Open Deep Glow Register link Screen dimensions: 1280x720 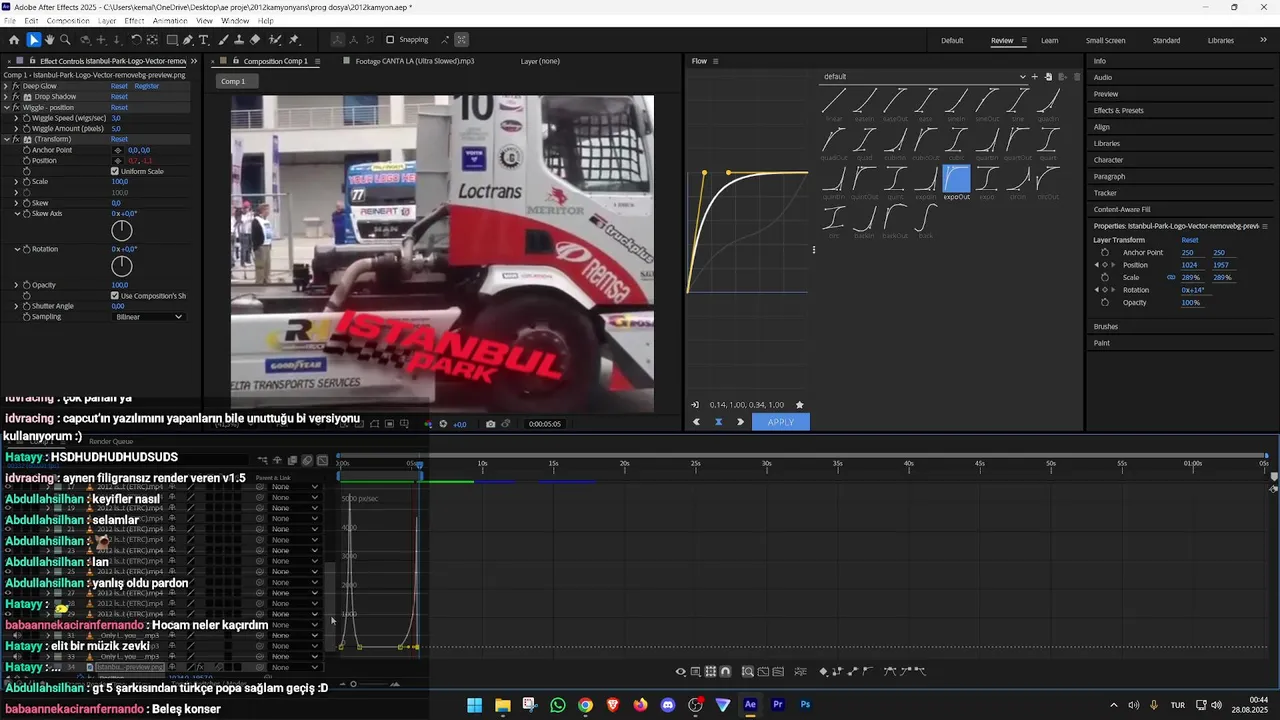tap(147, 86)
